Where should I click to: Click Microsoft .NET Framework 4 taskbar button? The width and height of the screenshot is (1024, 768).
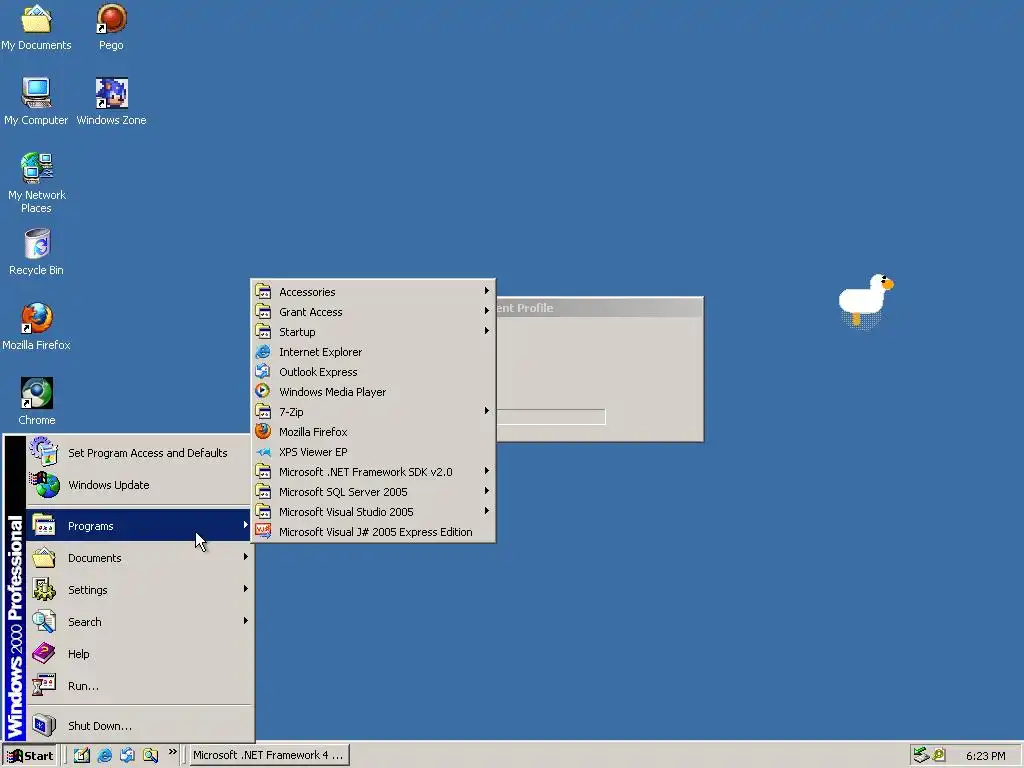tap(269, 756)
